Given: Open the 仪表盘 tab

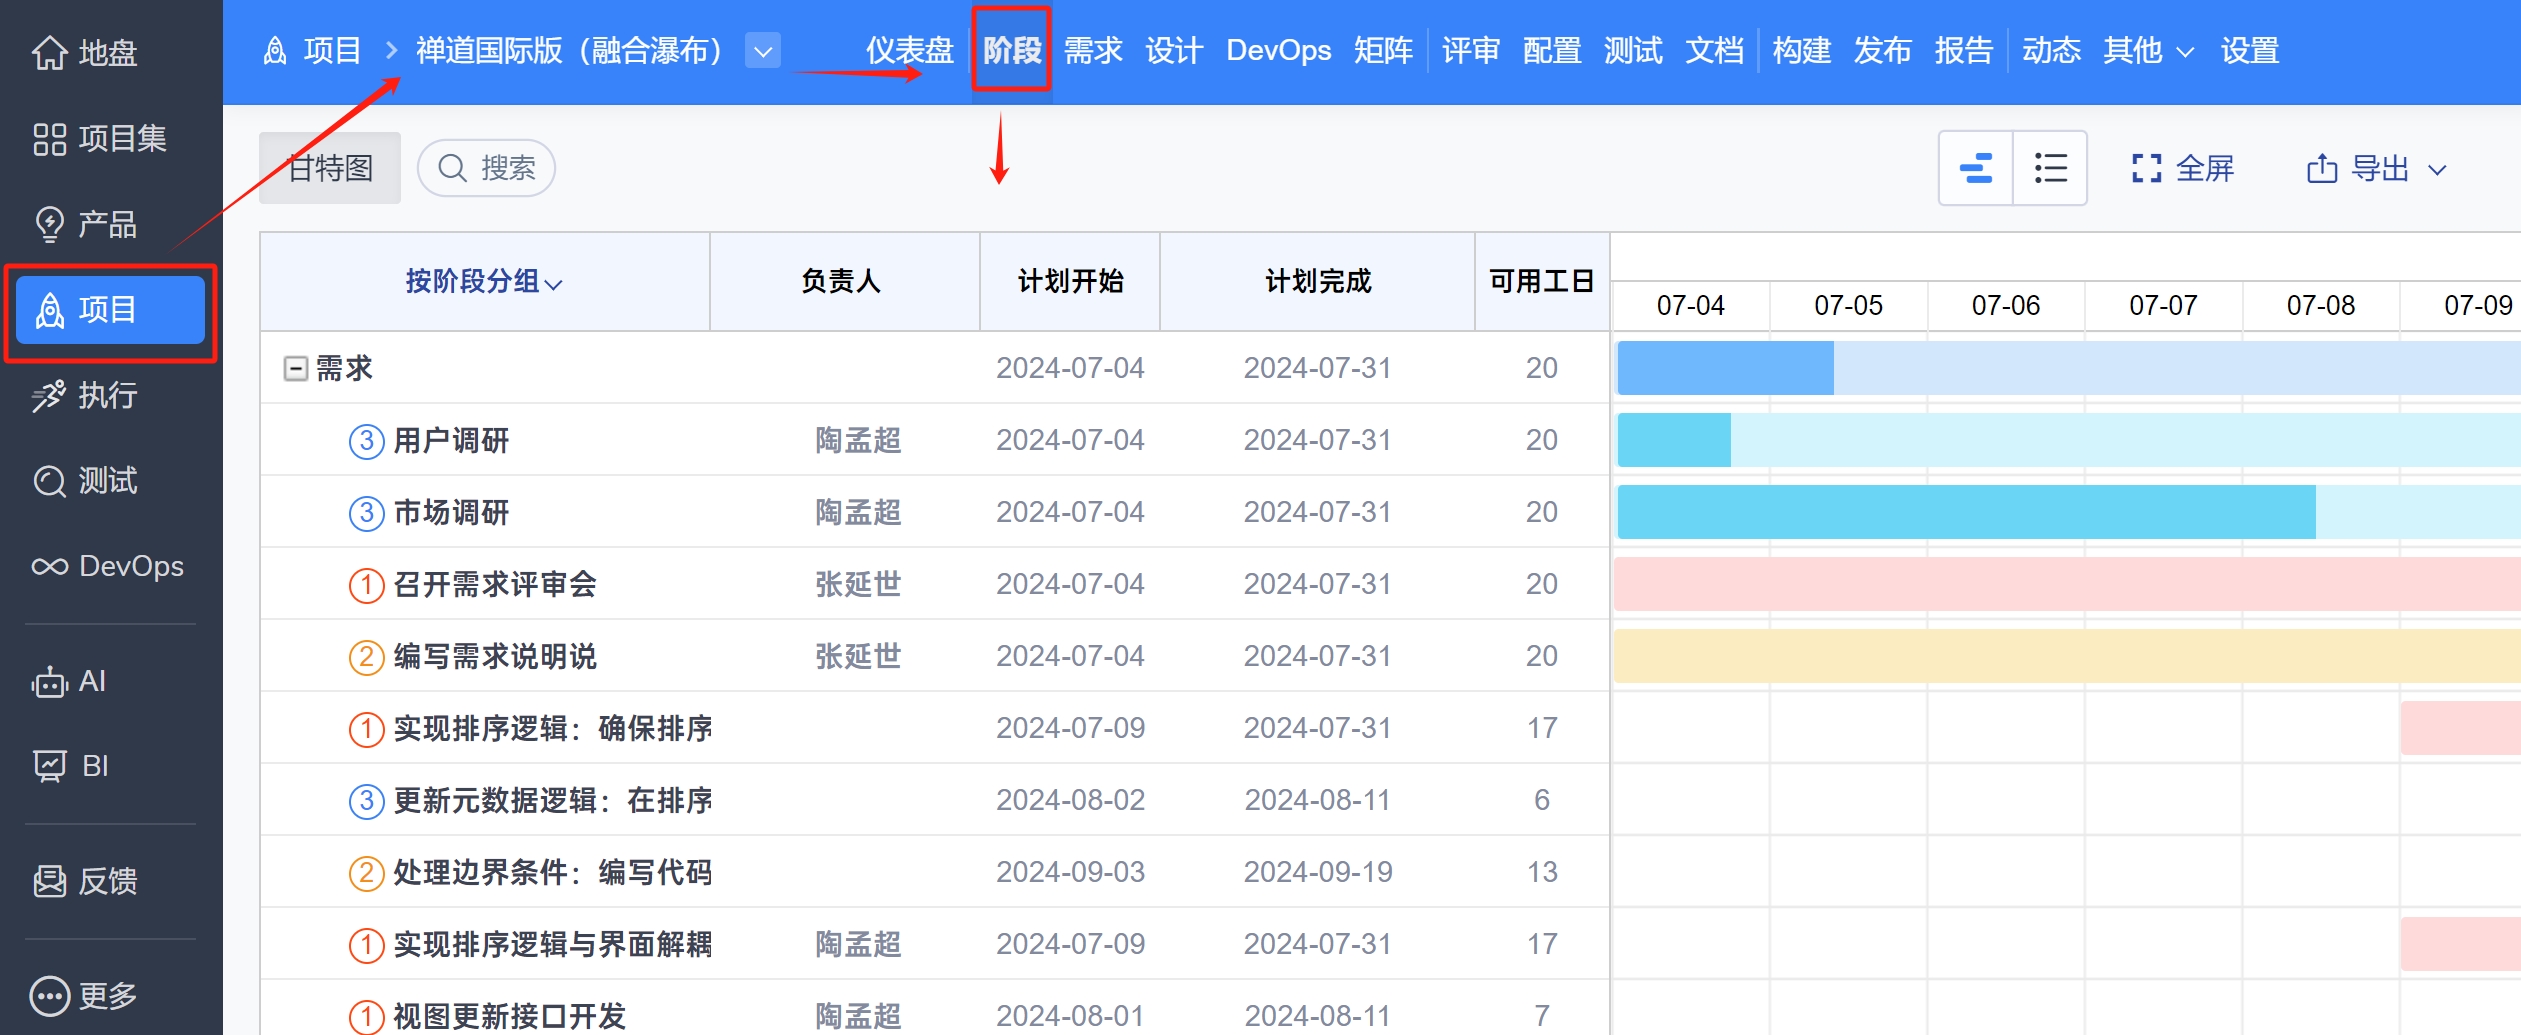Looking at the screenshot, I should coord(910,51).
